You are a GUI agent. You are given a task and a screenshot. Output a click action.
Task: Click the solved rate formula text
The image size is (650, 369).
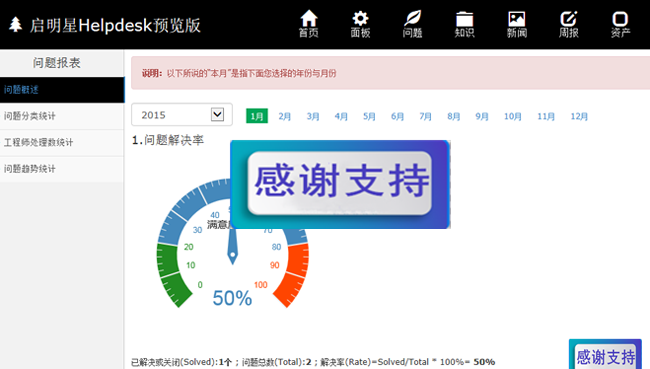coord(313,362)
